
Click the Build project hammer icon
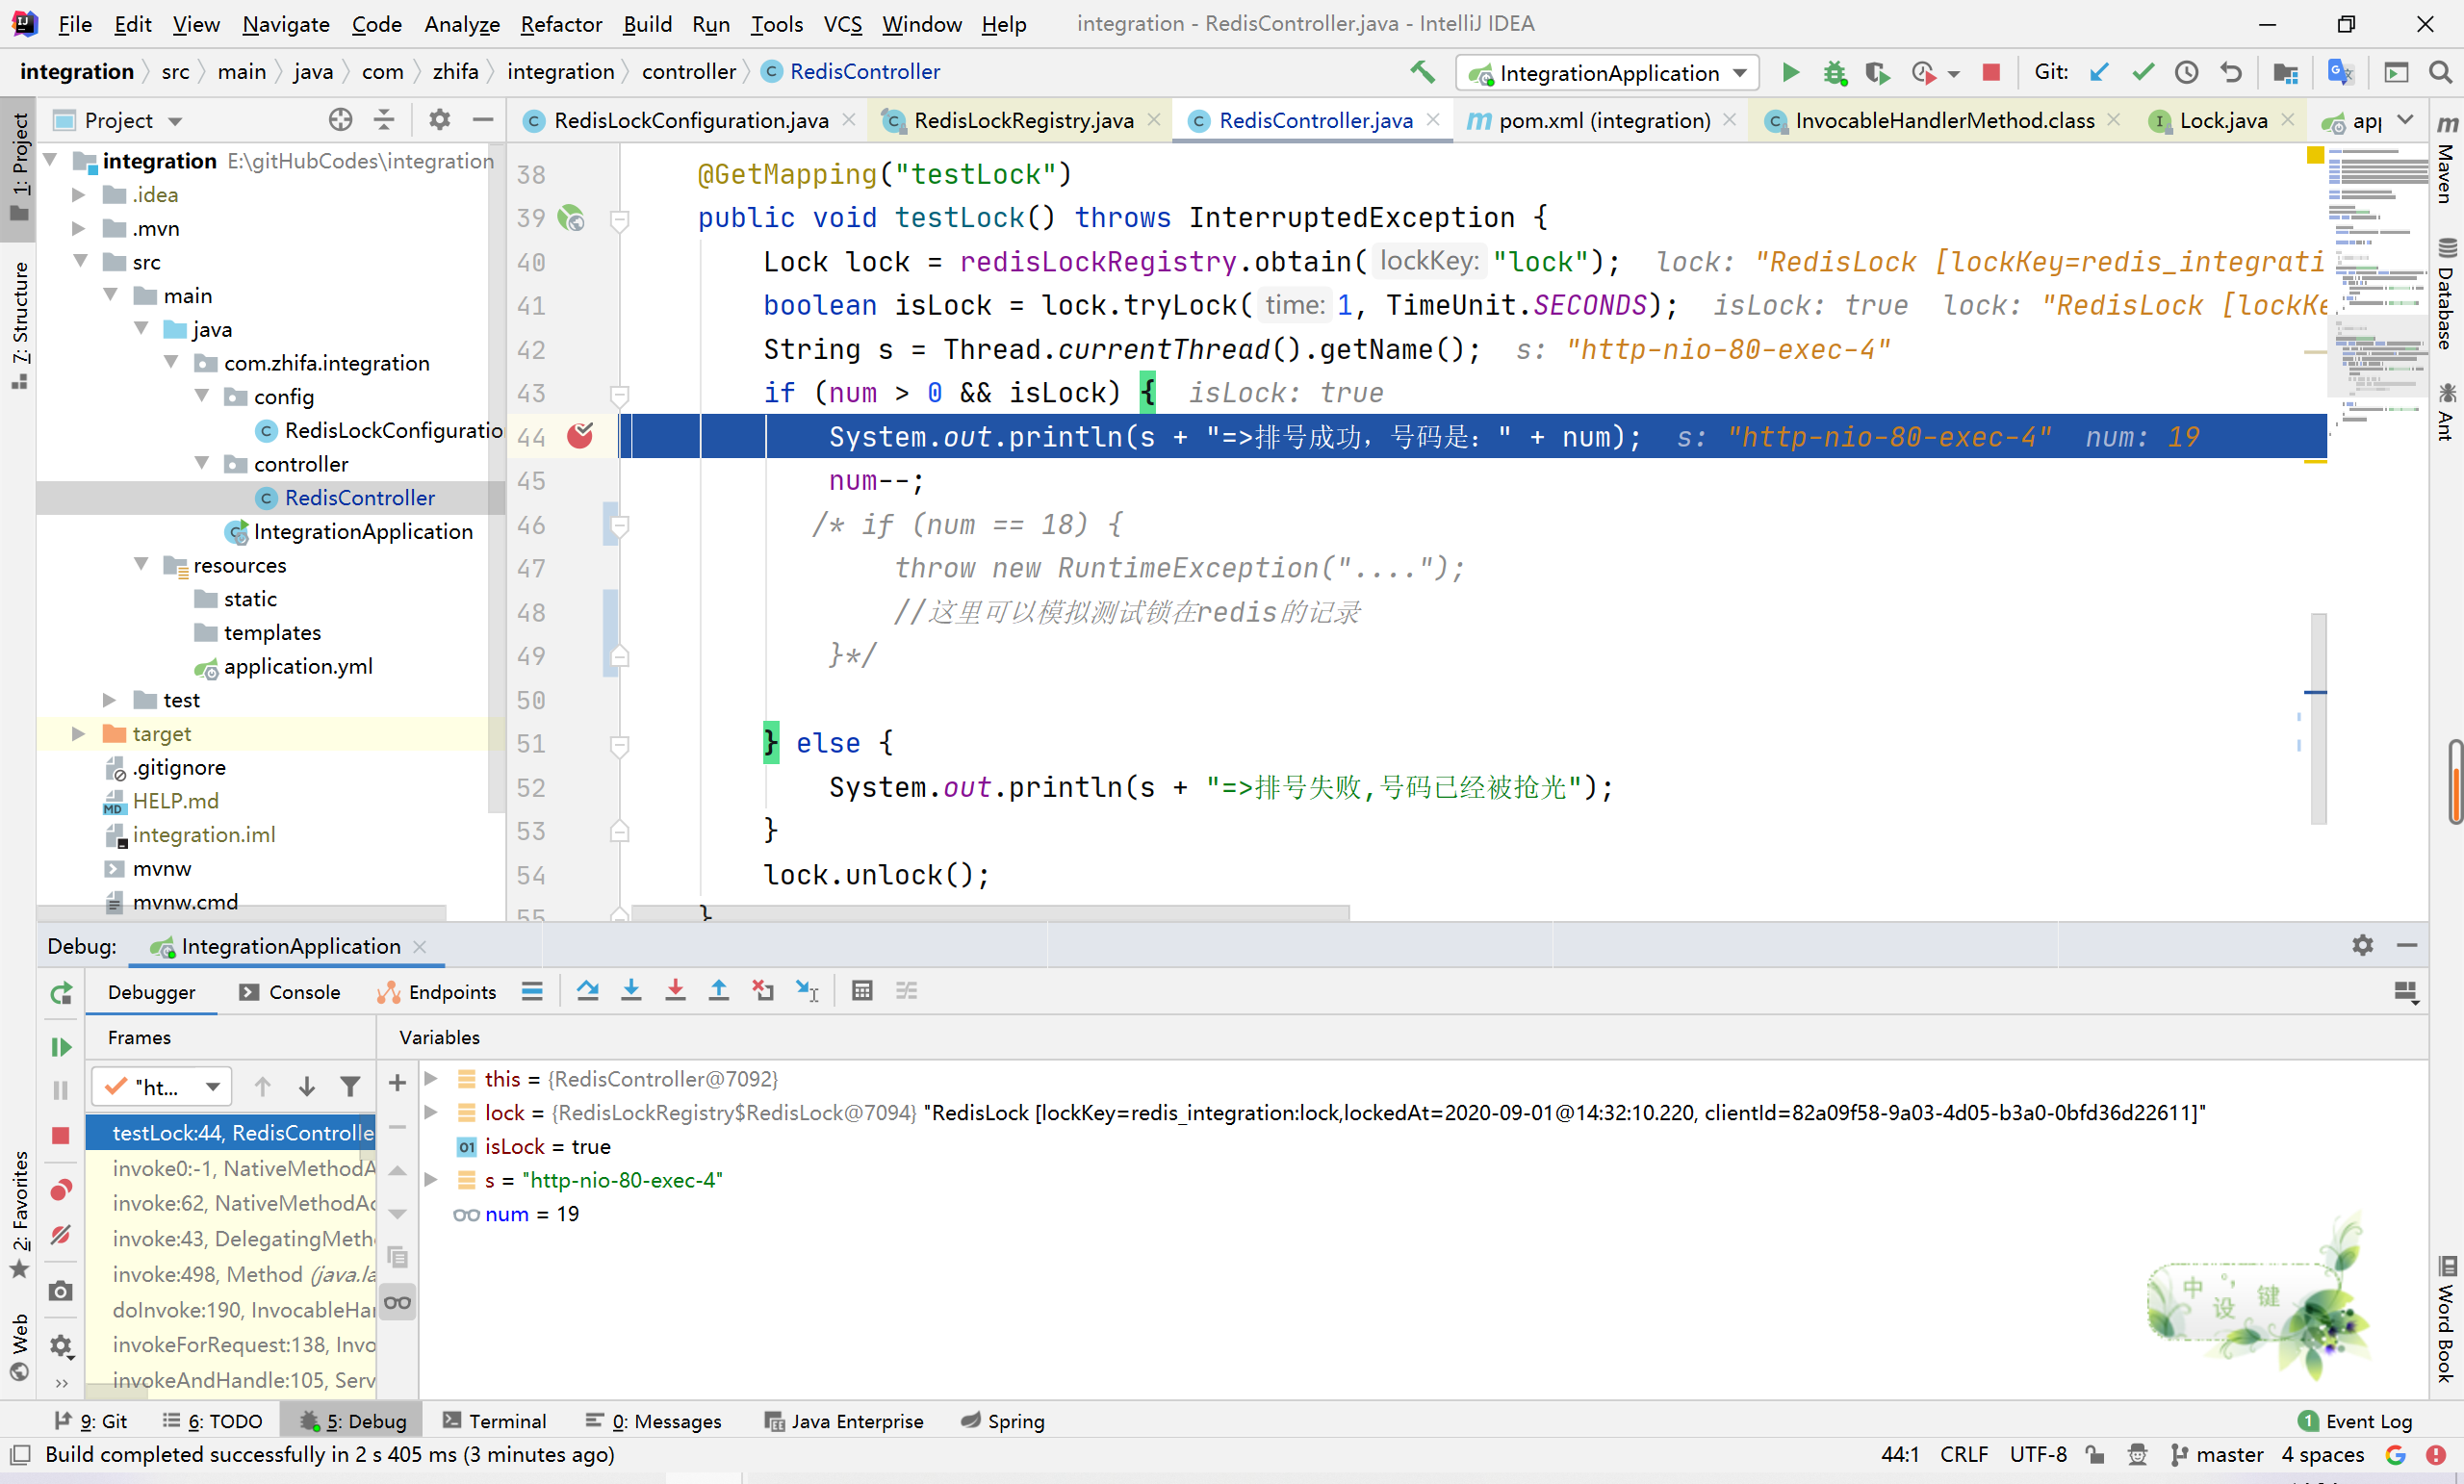pyautogui.click(x=1422, y=72)
